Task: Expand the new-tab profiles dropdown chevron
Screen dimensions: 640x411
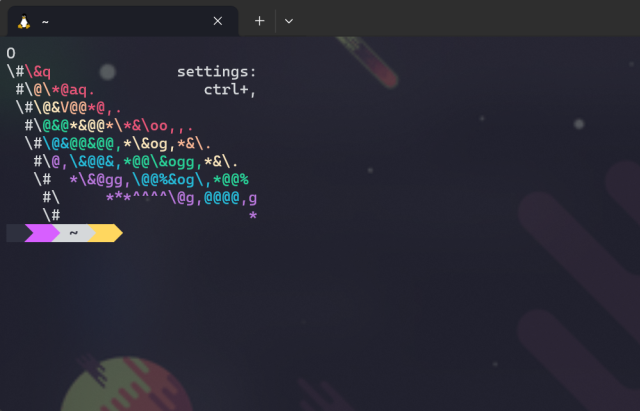Action: pos(288,21)
